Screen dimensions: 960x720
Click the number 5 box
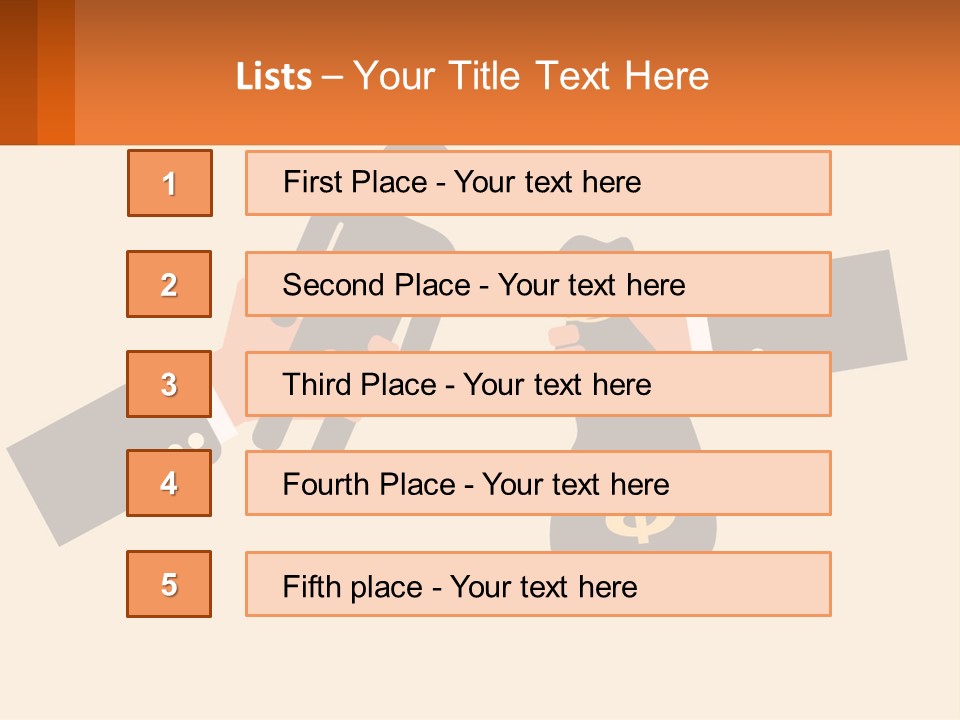169,584
